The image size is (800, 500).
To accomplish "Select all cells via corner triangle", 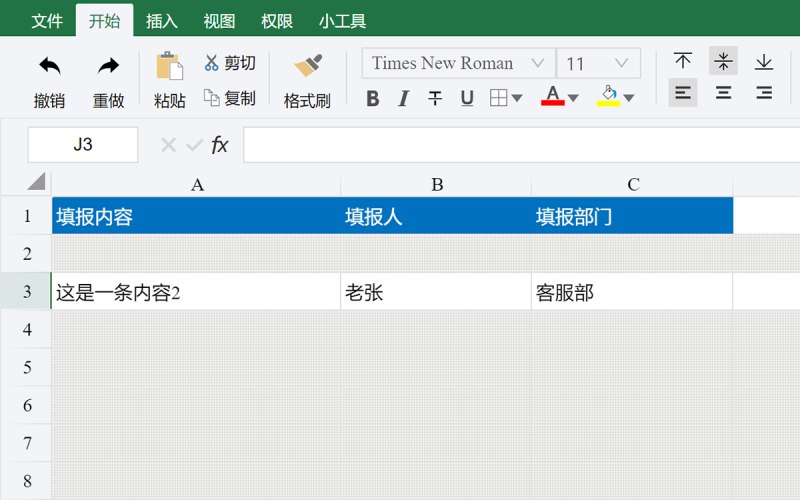I will pyautogui.click(x=37, y=181).
